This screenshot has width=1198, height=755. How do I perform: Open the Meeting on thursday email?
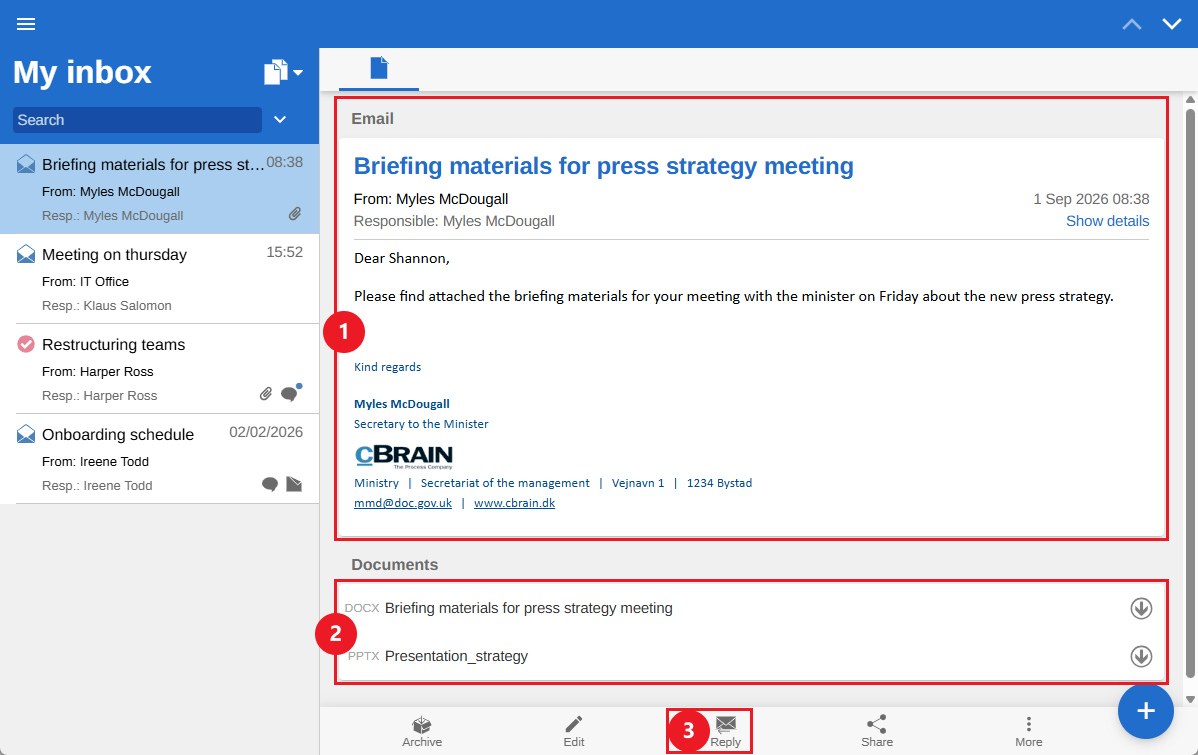160,279
